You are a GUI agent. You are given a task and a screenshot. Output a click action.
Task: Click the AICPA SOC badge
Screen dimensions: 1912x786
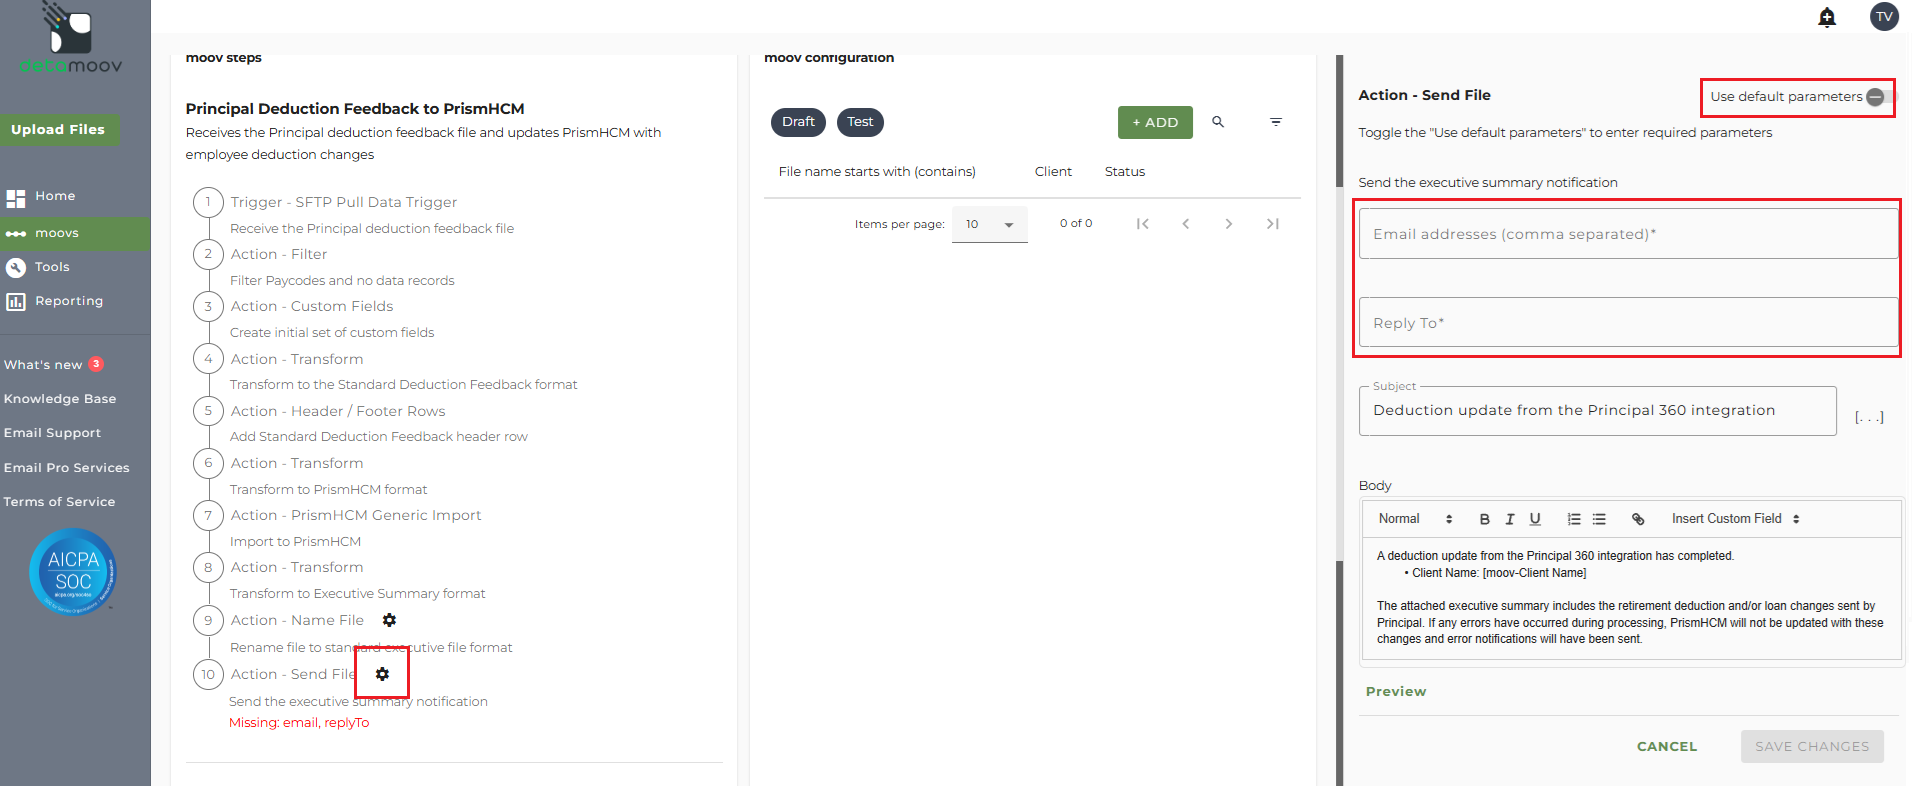[x=73, y=571]
